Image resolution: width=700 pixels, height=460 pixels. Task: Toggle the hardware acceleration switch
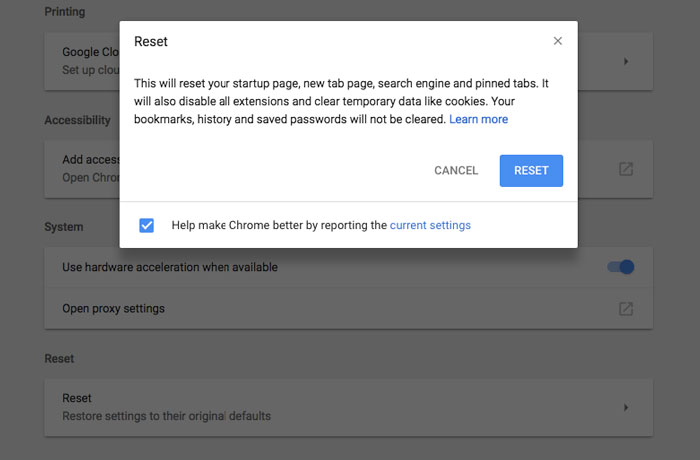point(621,267)
